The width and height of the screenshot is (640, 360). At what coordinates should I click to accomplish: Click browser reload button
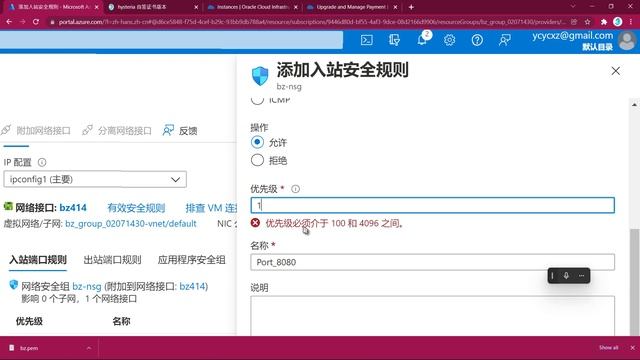[x=36, y=22]
